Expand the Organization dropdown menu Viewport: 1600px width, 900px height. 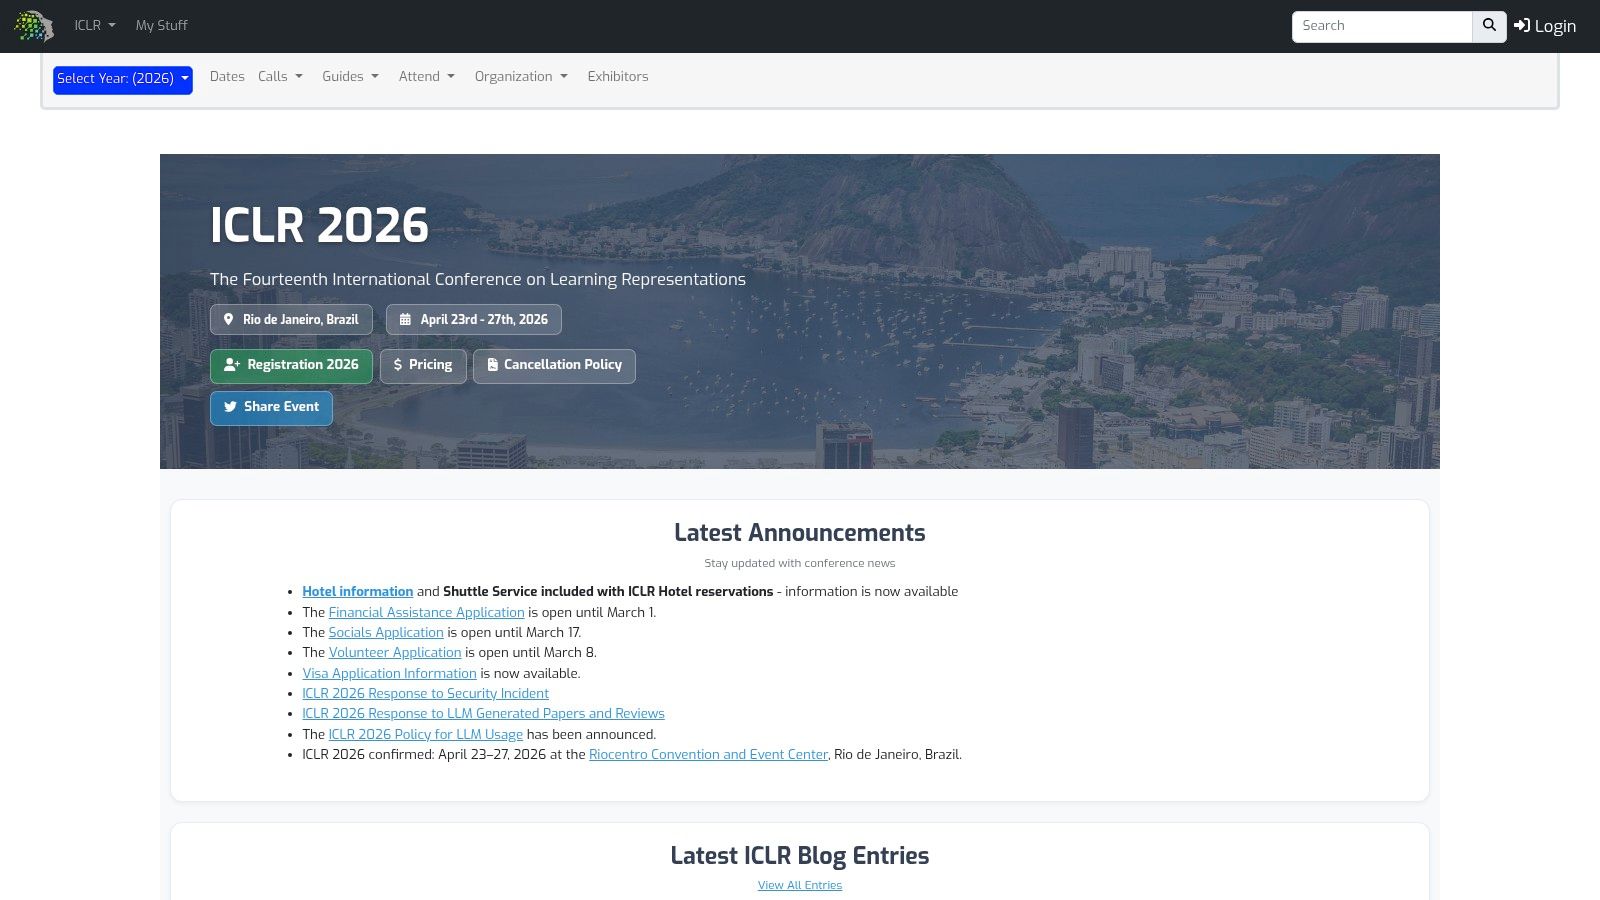521,77
